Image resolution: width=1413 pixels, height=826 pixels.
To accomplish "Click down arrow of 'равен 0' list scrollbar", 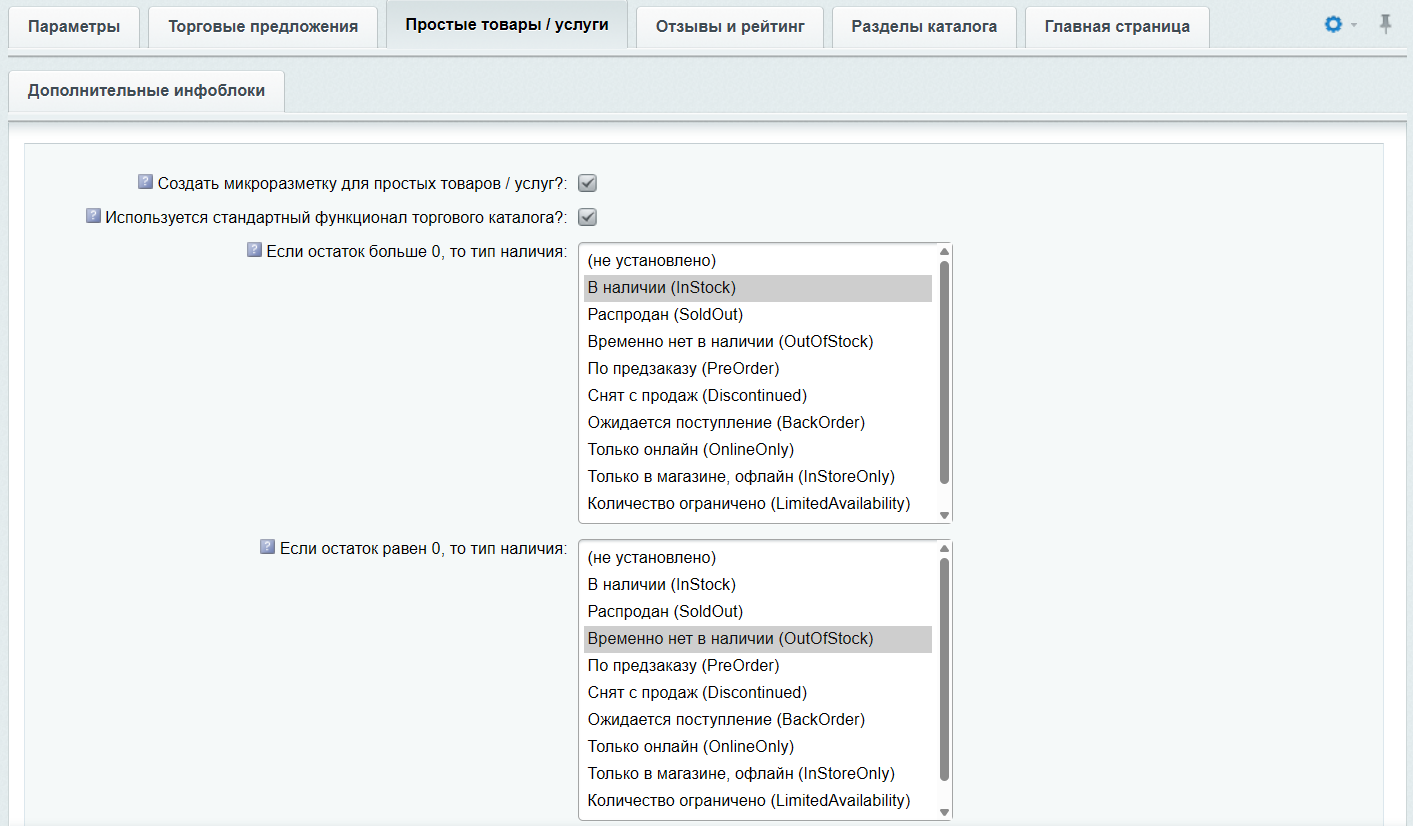I will point(944,812).
